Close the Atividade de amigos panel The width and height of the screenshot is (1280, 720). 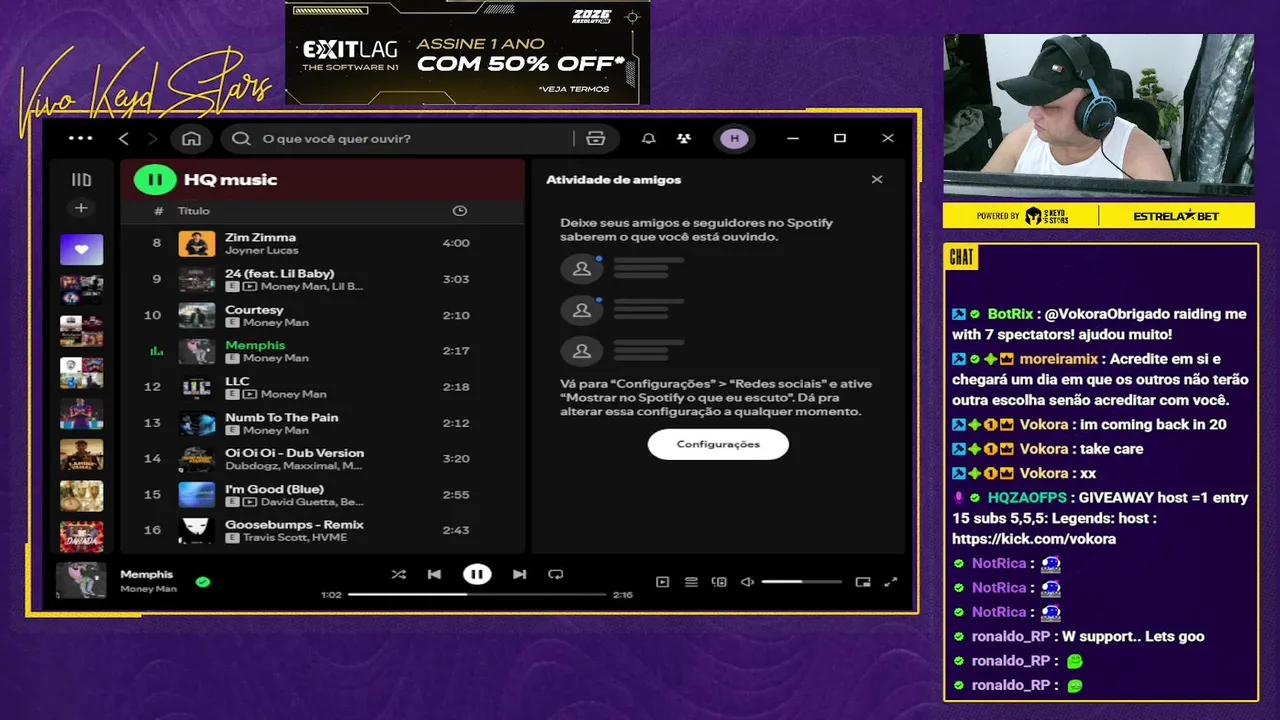click(877, 180)
